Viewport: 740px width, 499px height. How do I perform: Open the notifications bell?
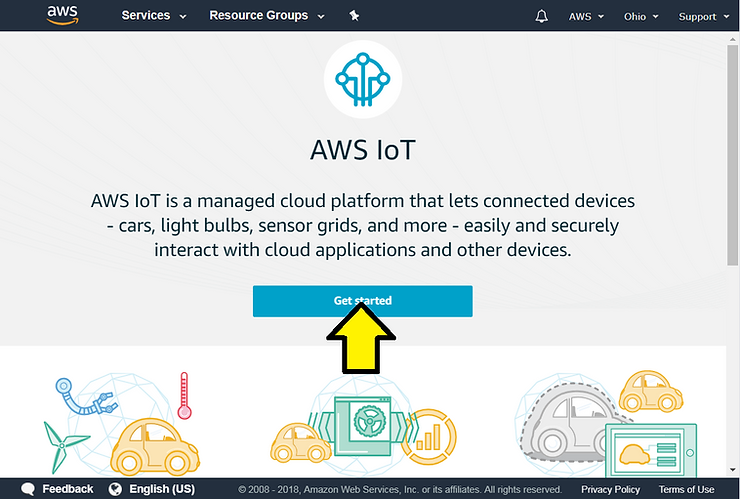(x=542, y=16)
